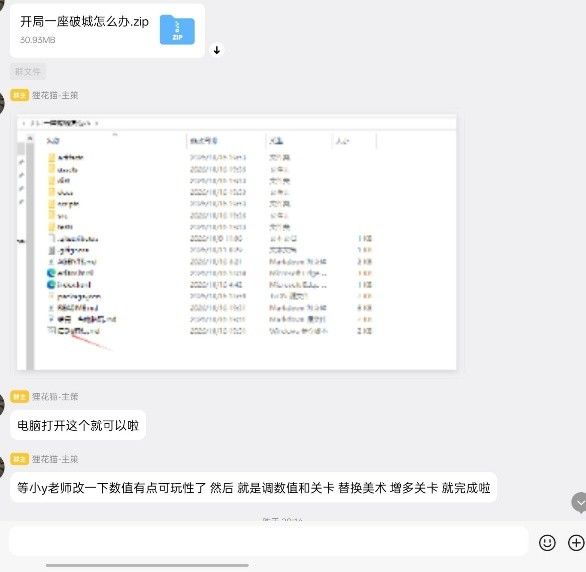Click the sender name above 电脑打开这个就可以啦

coord(55,396)
